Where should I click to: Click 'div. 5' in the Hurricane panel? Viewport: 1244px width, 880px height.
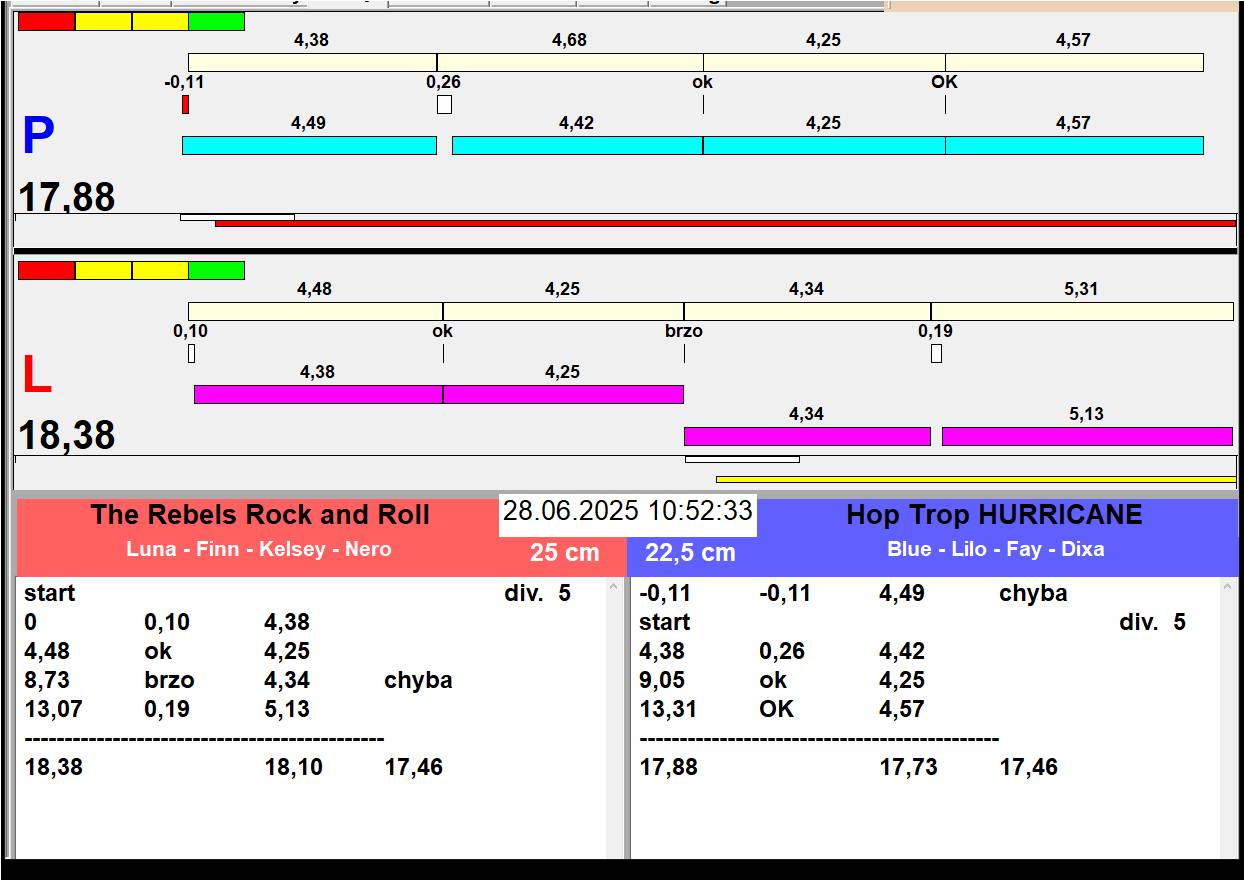(x=1153, y=622)
